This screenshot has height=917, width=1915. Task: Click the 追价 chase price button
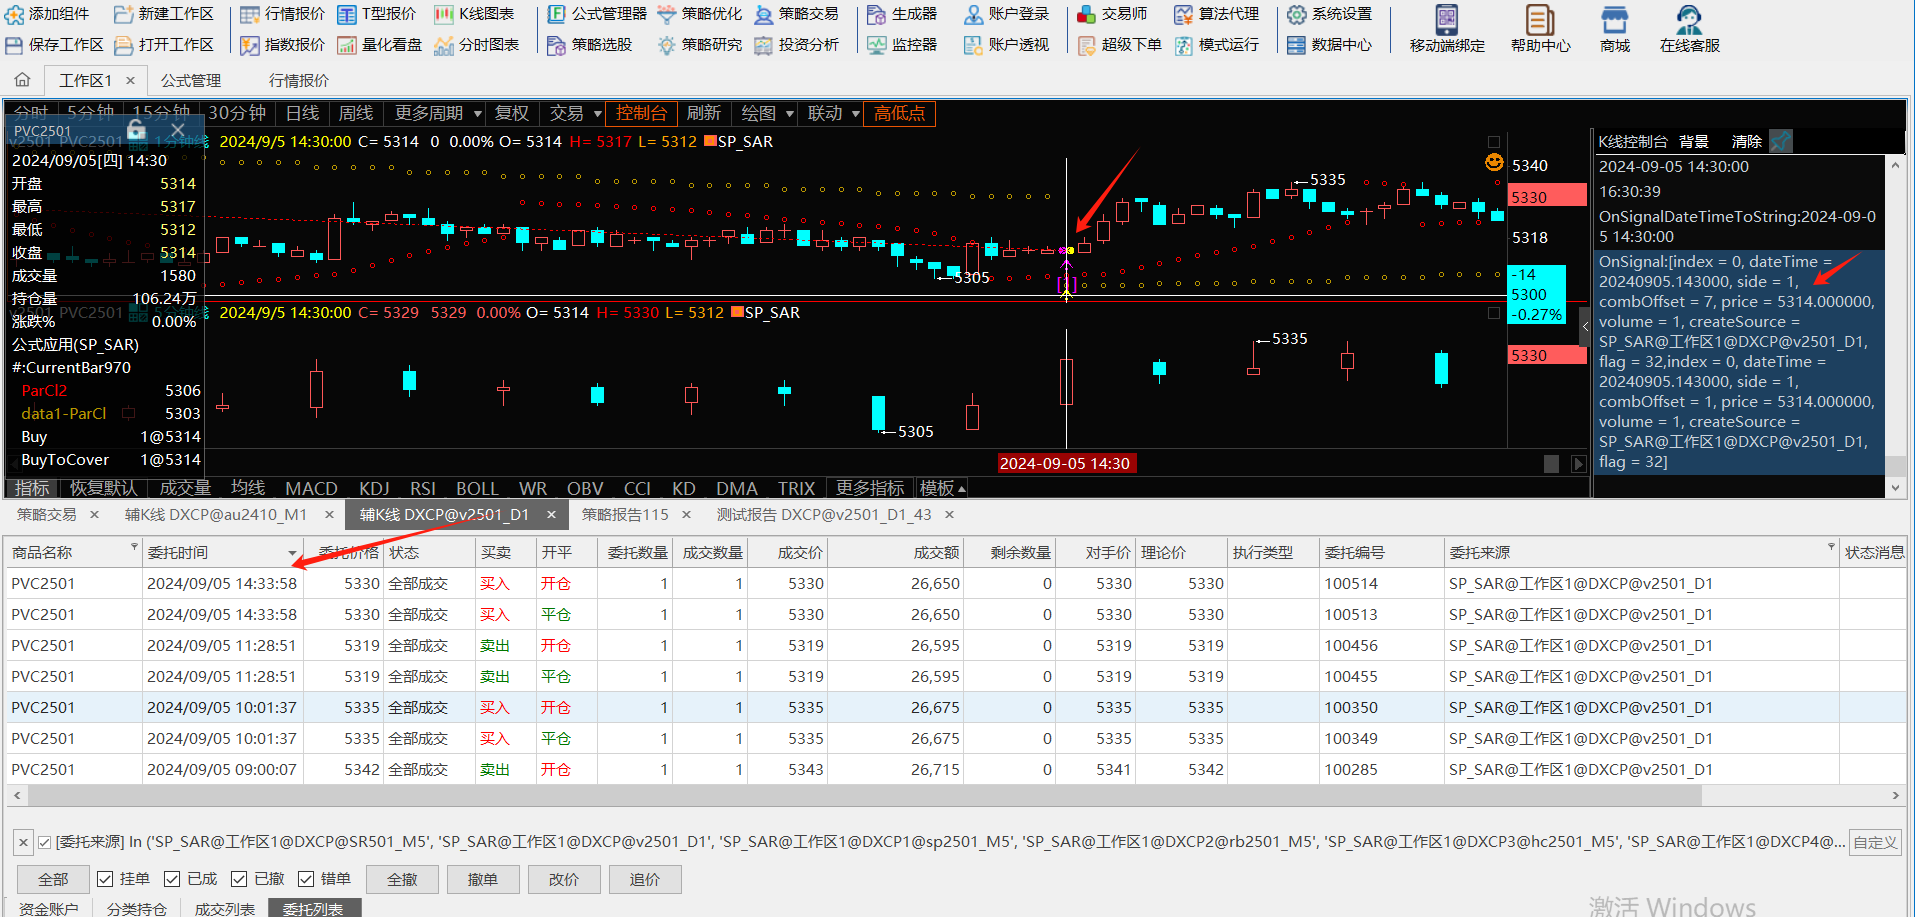pos(645,879)
